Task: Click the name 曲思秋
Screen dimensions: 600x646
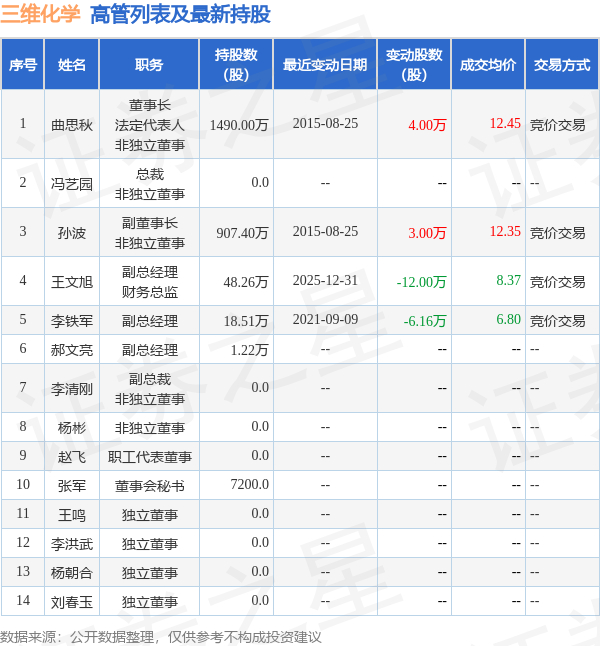Action: tap(72, 125)
